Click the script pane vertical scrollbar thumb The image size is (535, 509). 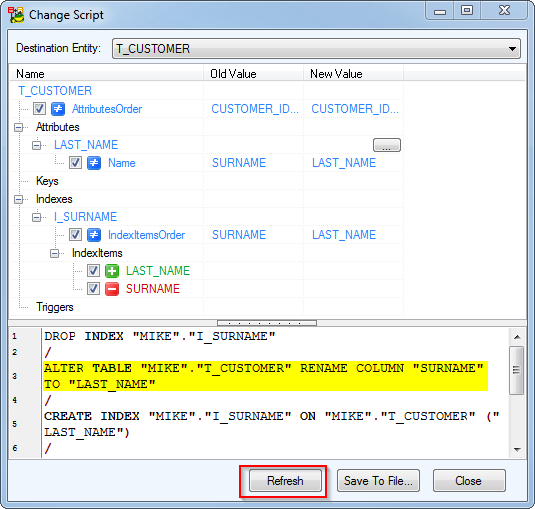tap(517, 370)
